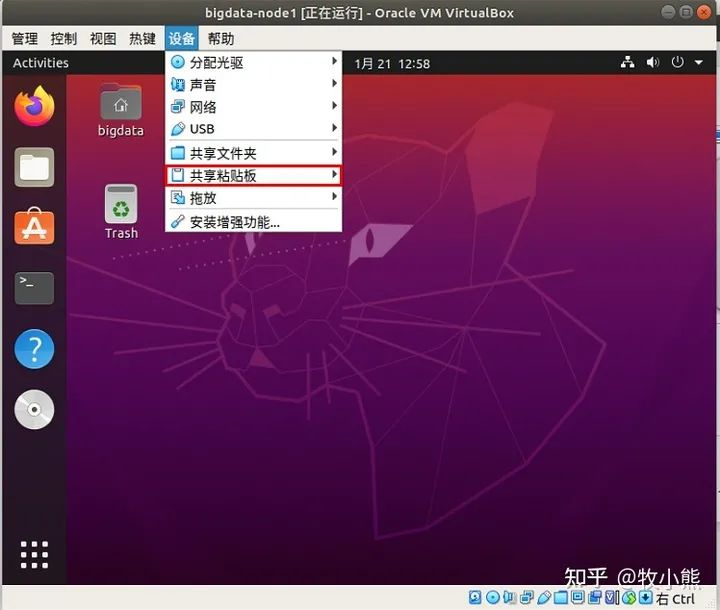Open the 视图 menu
Viewport: 720px width, 610px height.
(x=103, y=39)
